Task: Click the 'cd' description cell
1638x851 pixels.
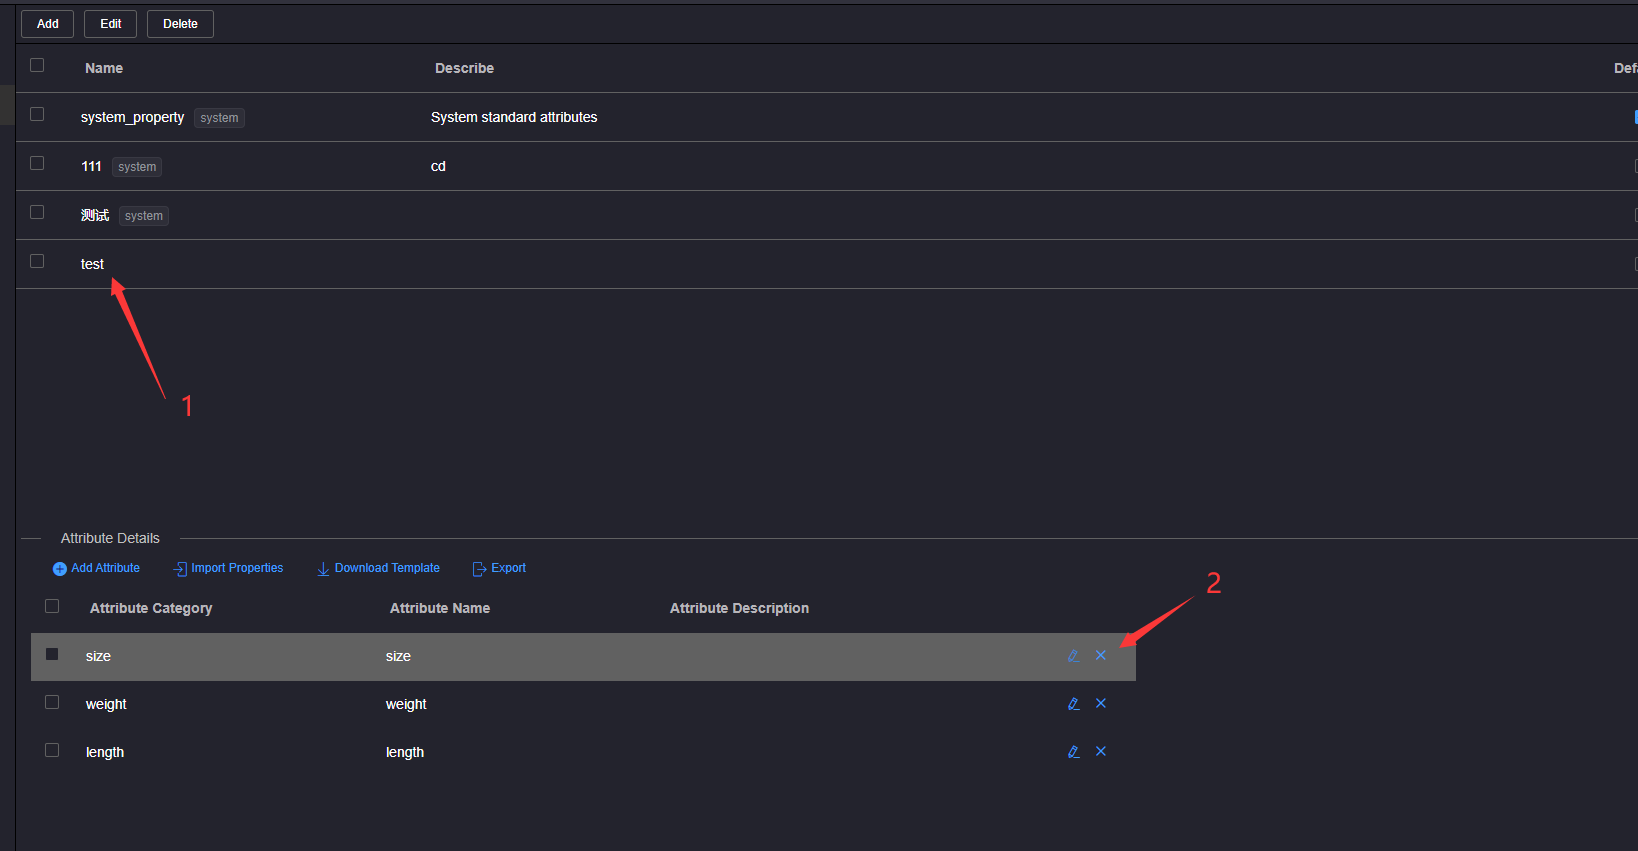Action: pyautogui.click(x=438, y=166)
